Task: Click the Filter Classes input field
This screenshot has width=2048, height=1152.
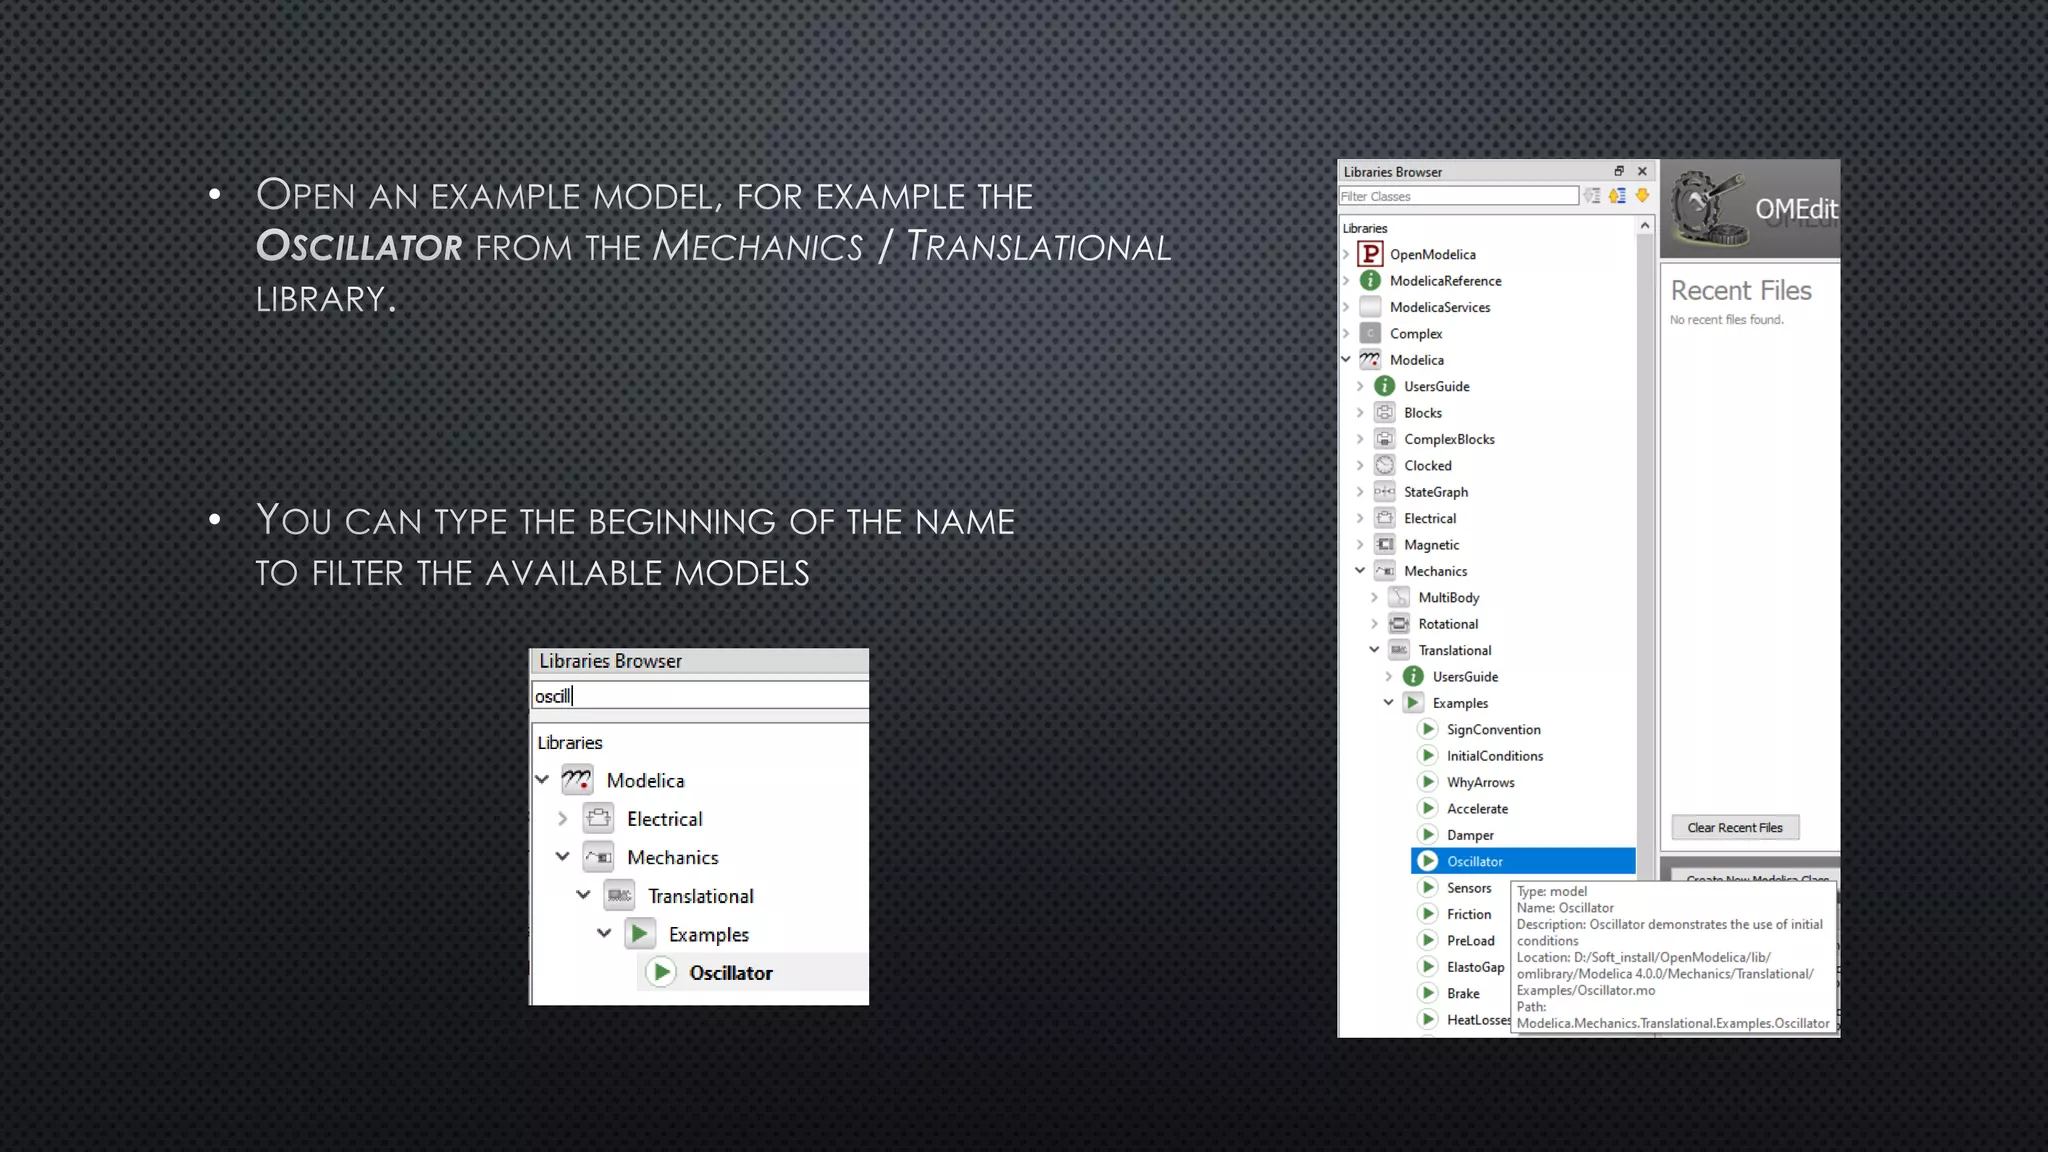Action: coord(1457,196)
